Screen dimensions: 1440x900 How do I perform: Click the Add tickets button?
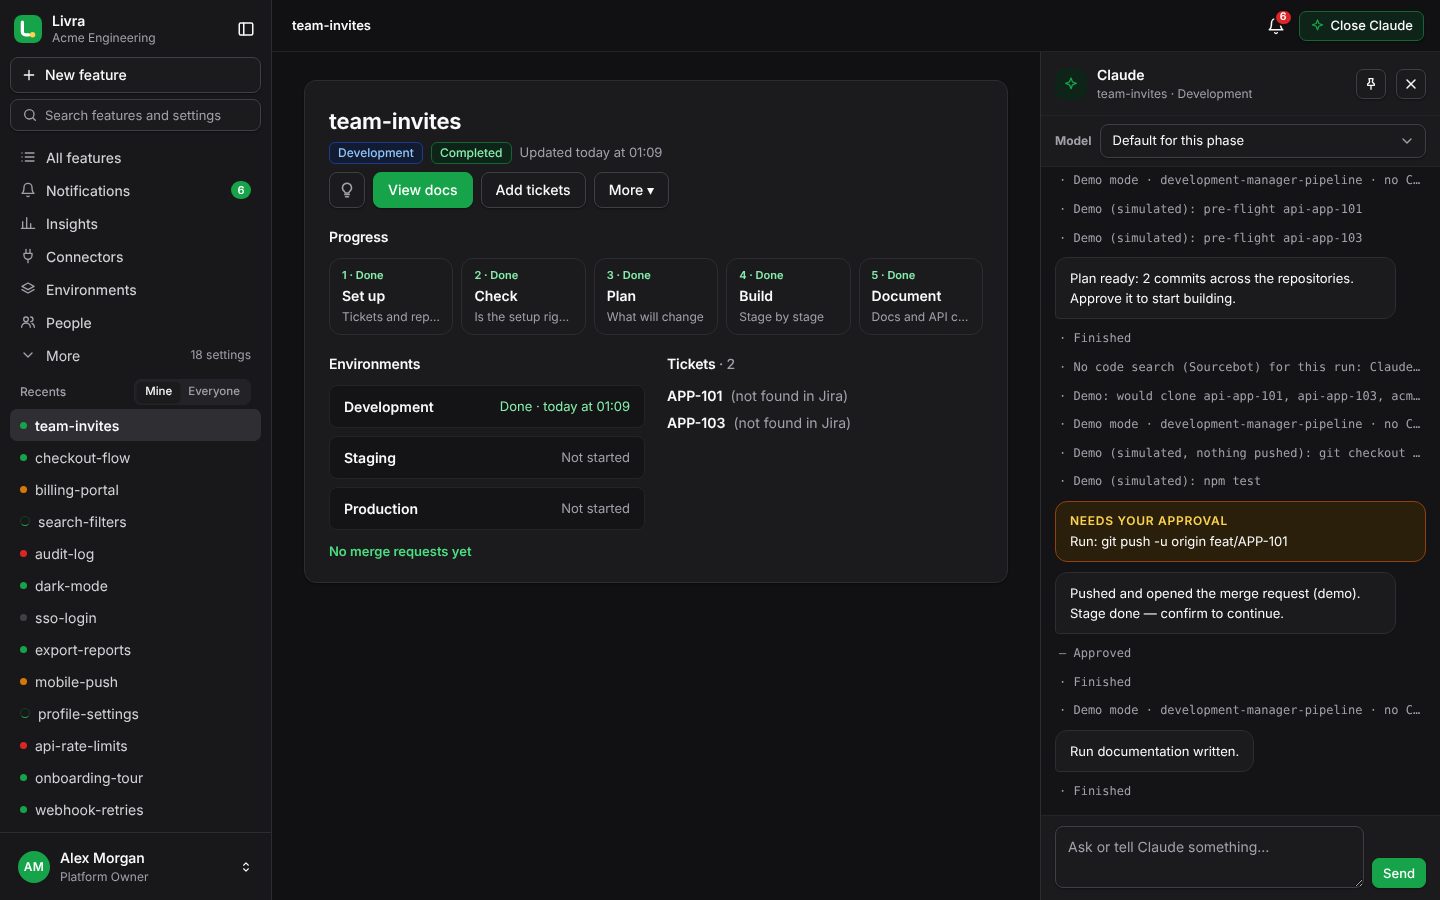pyautogui.click(x=533, y=190)
